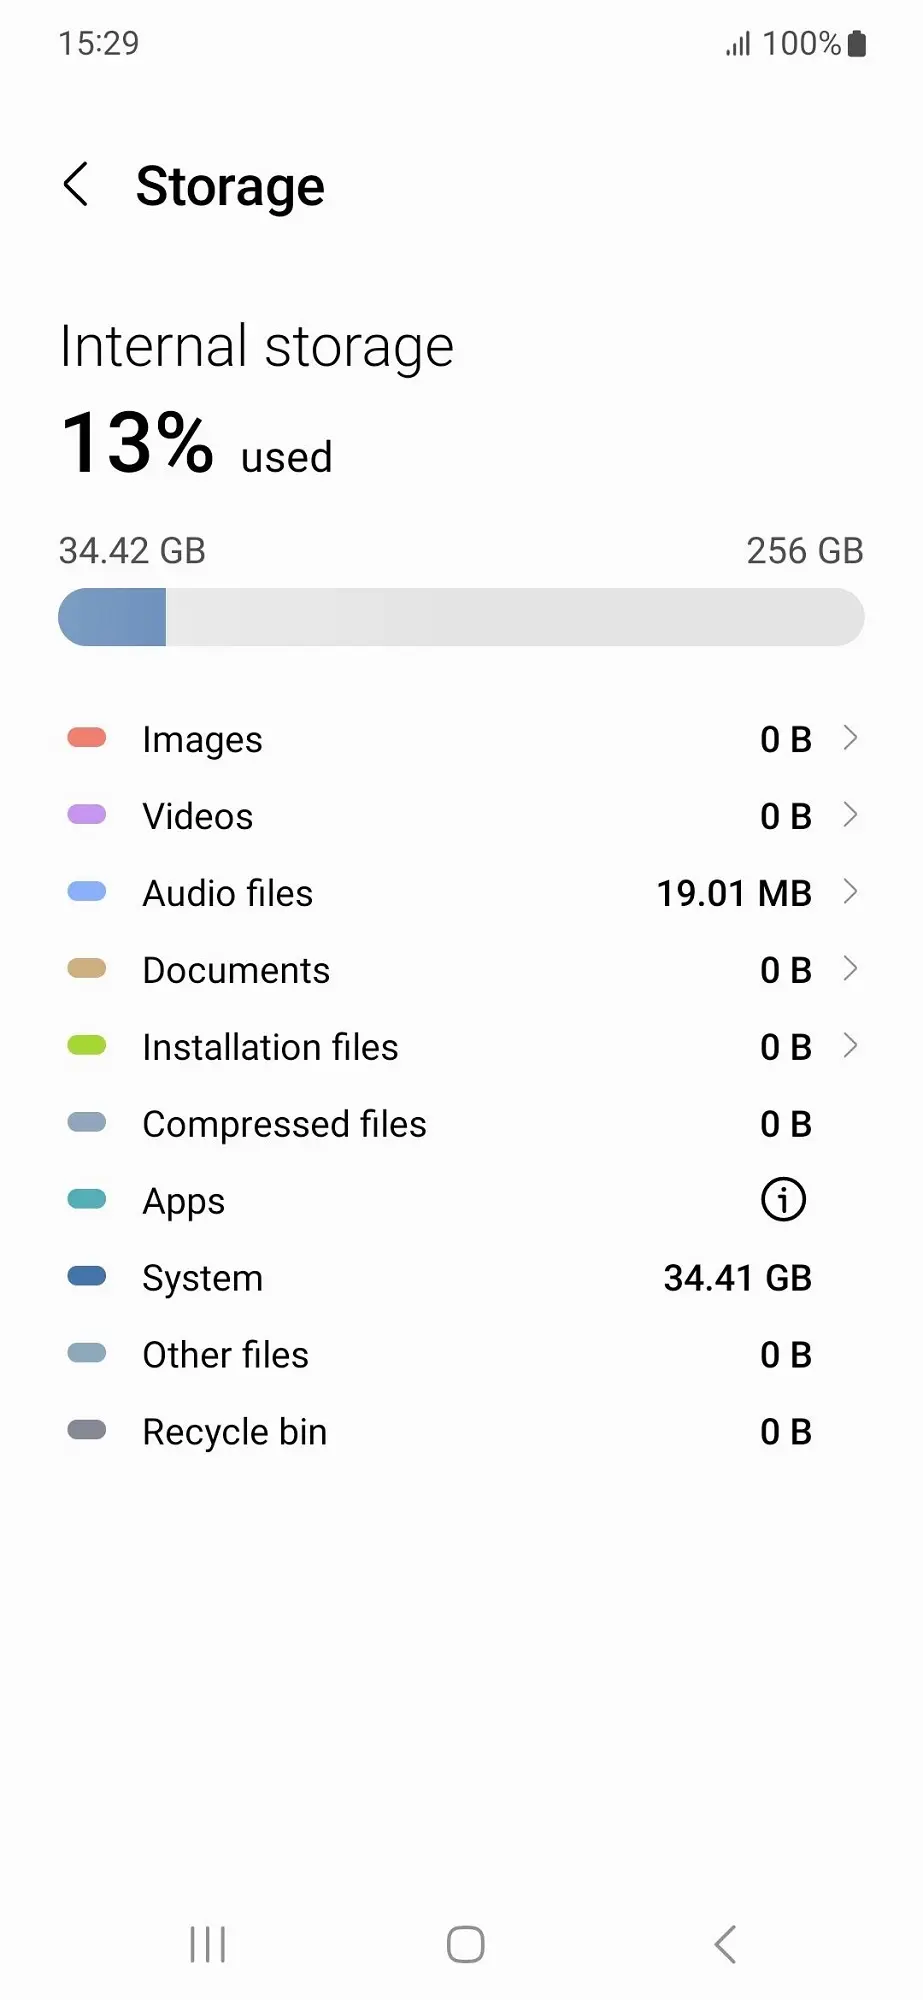Tap the back arrow next to Storage
This screenshot has width=923, height=2000.
tap(76, 185)
